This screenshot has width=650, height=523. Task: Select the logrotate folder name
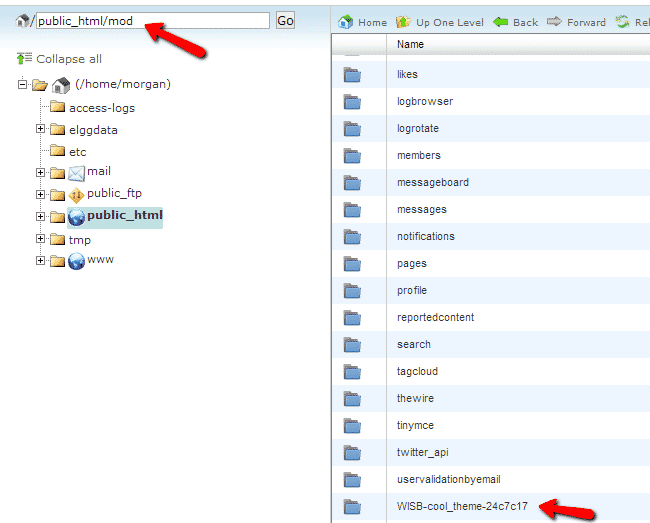417,128
